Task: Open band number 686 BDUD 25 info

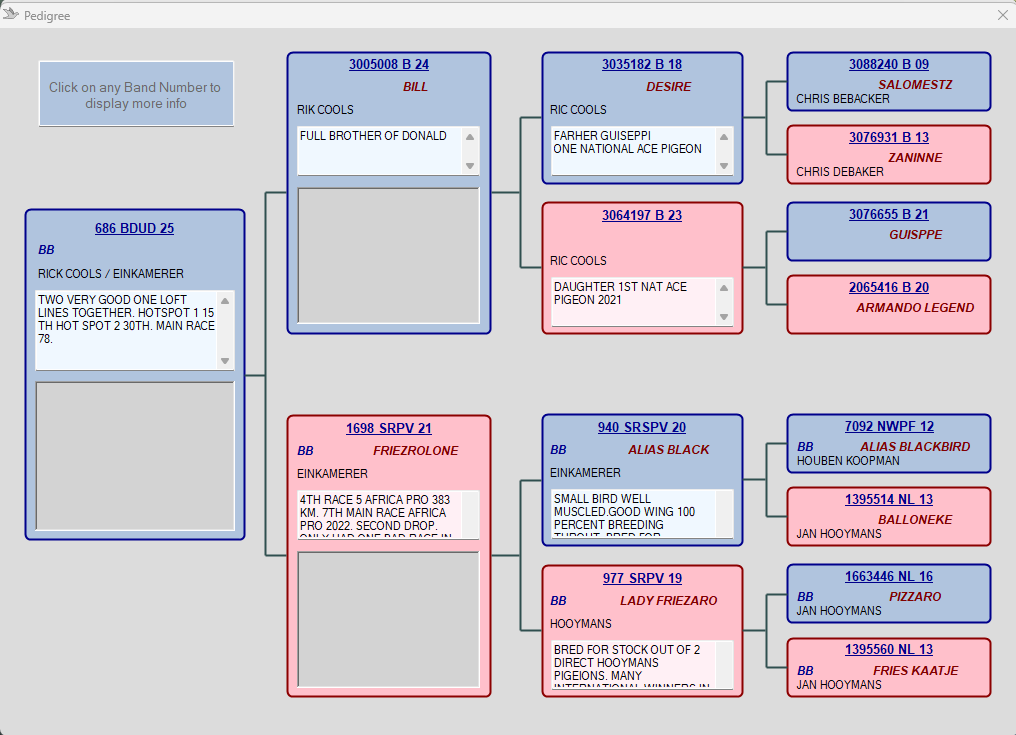Action: coord(134,228)
